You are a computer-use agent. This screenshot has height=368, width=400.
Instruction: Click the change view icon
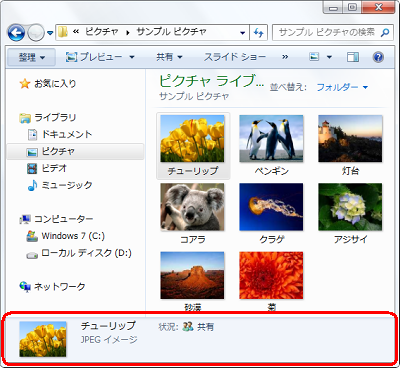tap(314, 57)
